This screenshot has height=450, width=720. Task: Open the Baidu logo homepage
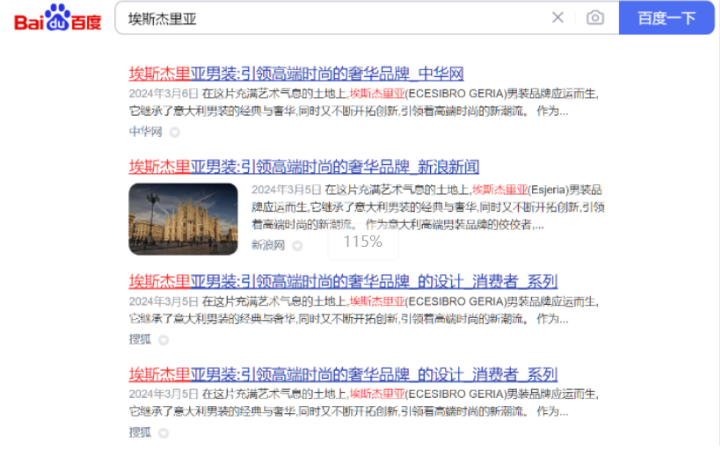pyautogui.click(x=58, y=17)
